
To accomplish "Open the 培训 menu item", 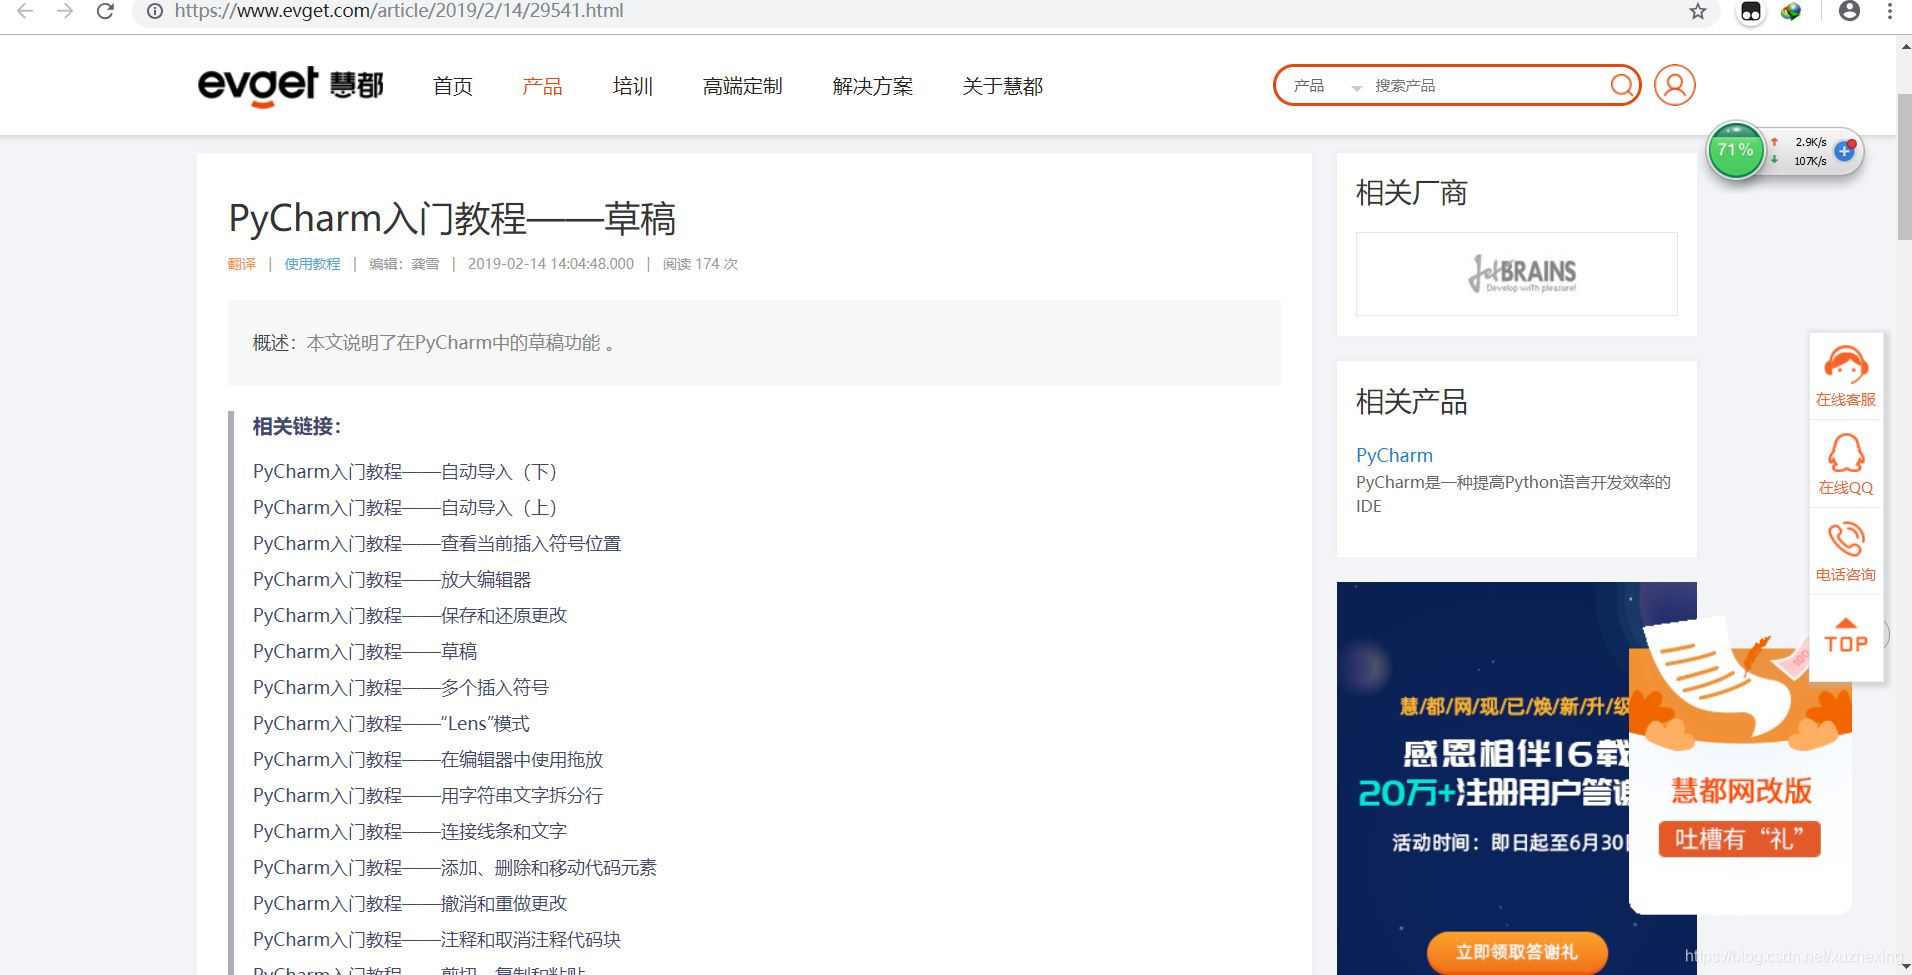I will click(x=633, y=87).
